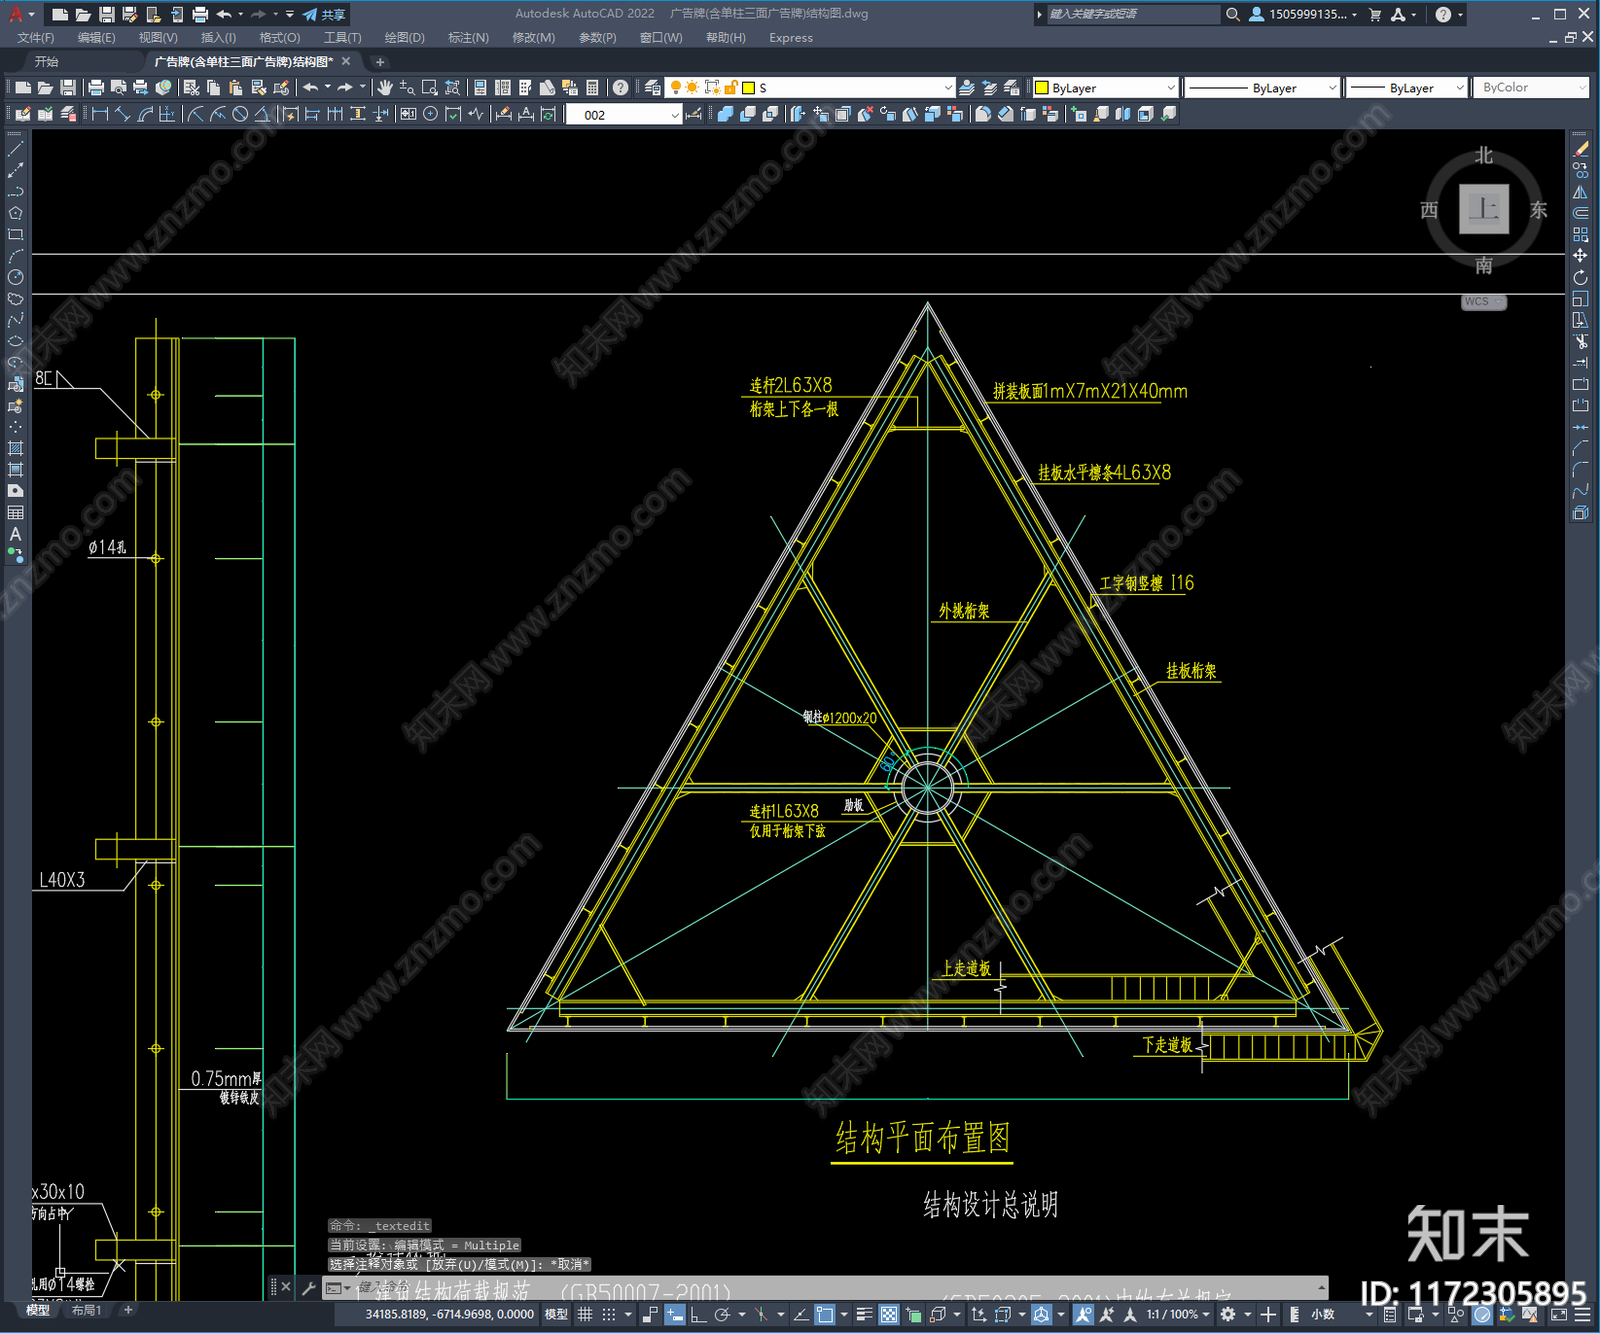Toggle object snap in status bar
The width and height of the screenshot is (1600, 1333).
pyautogui.click(x=824, y=1315)
